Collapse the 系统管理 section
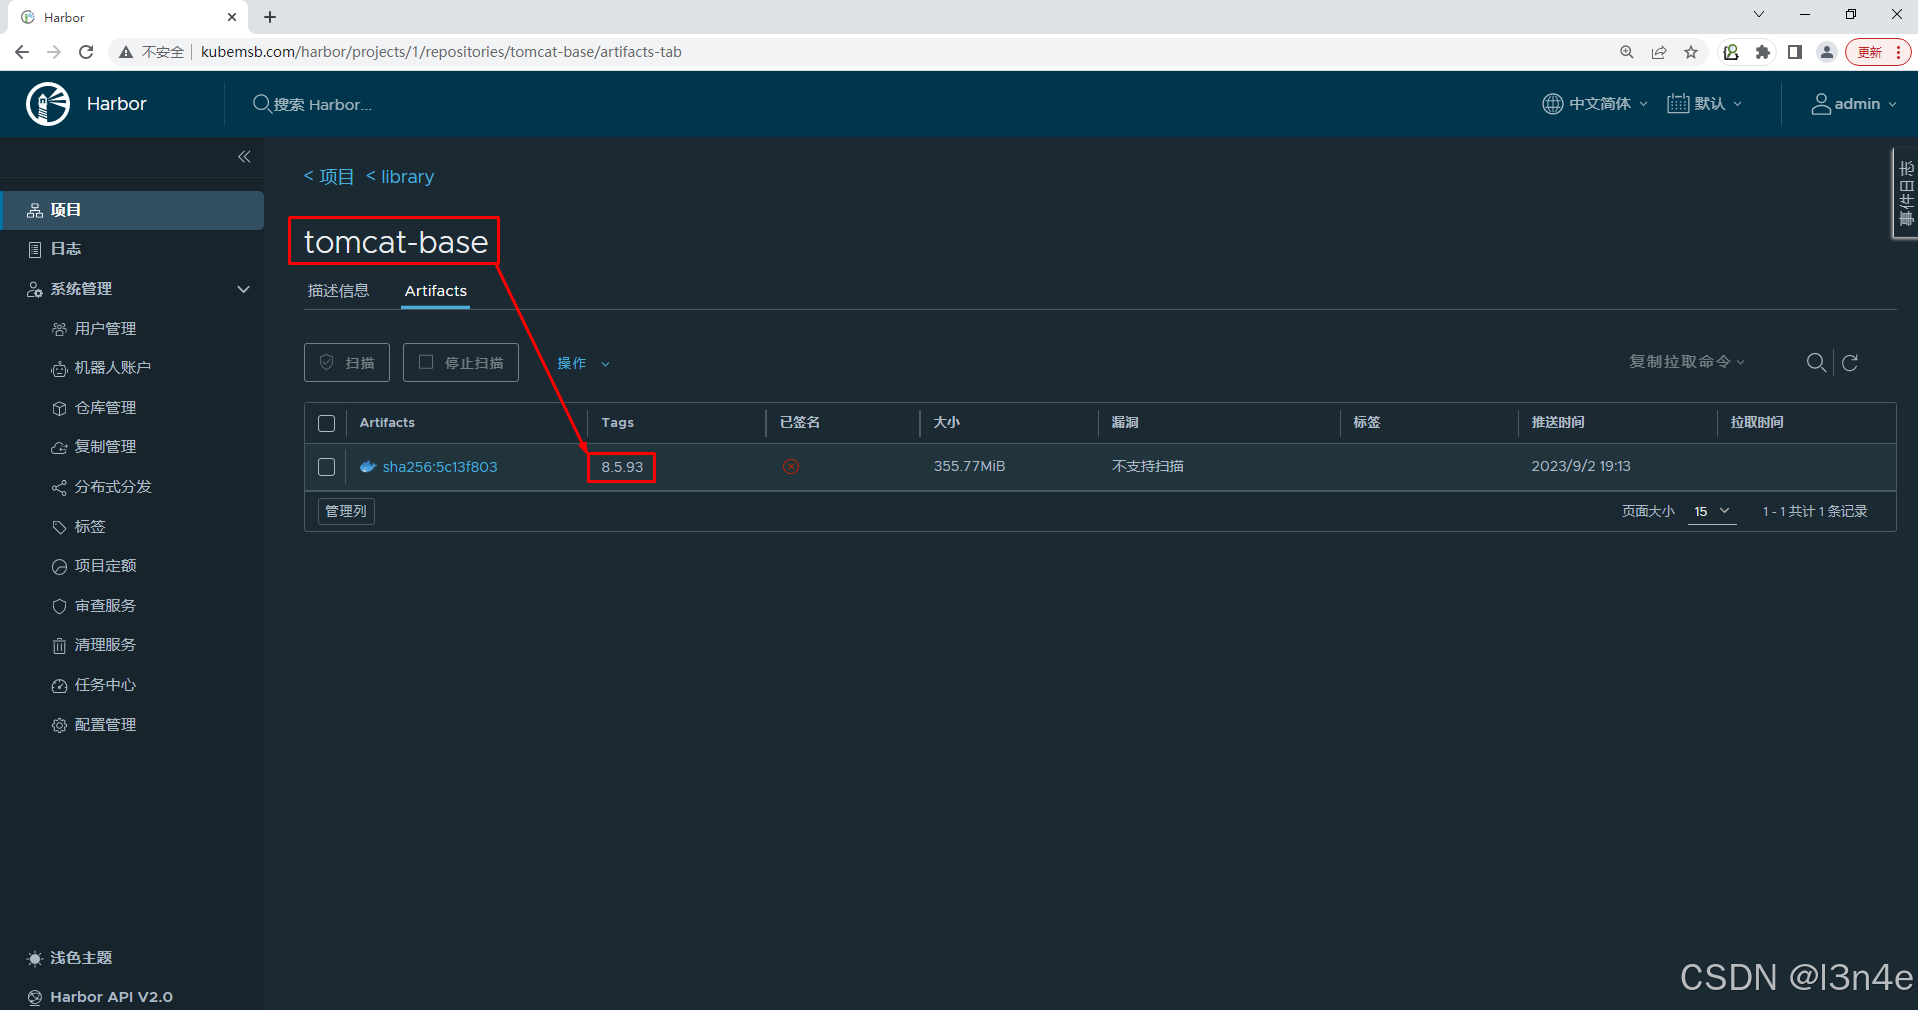 click(x=243, y=289)
